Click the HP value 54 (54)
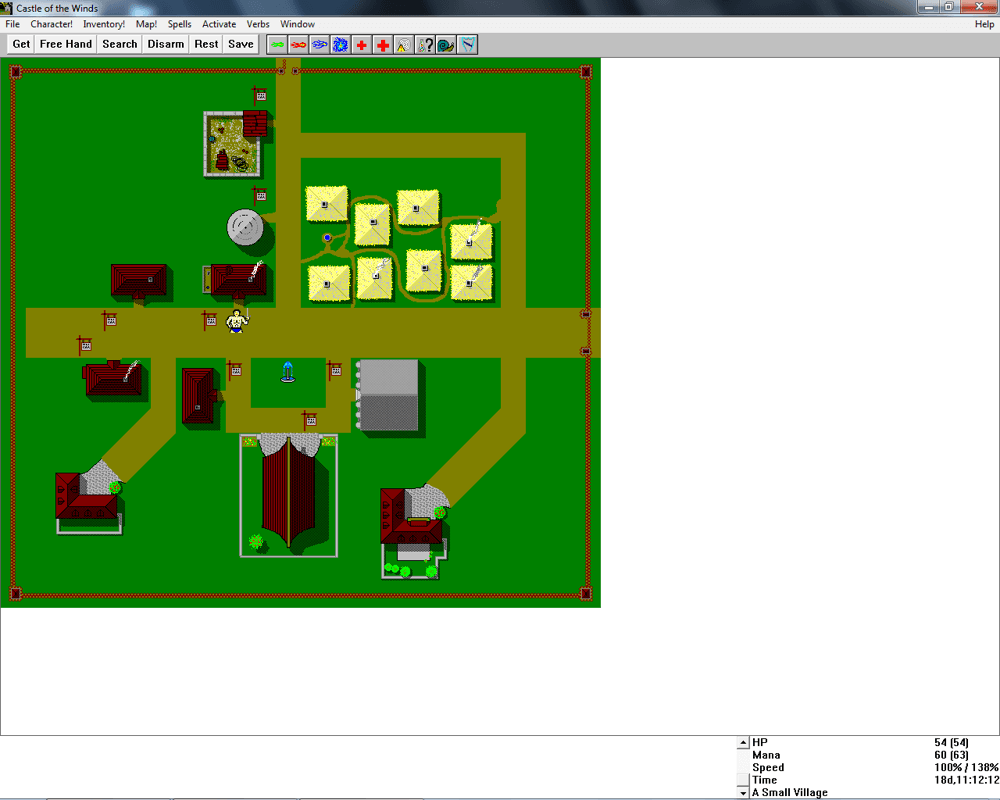 tap(951, 743)
